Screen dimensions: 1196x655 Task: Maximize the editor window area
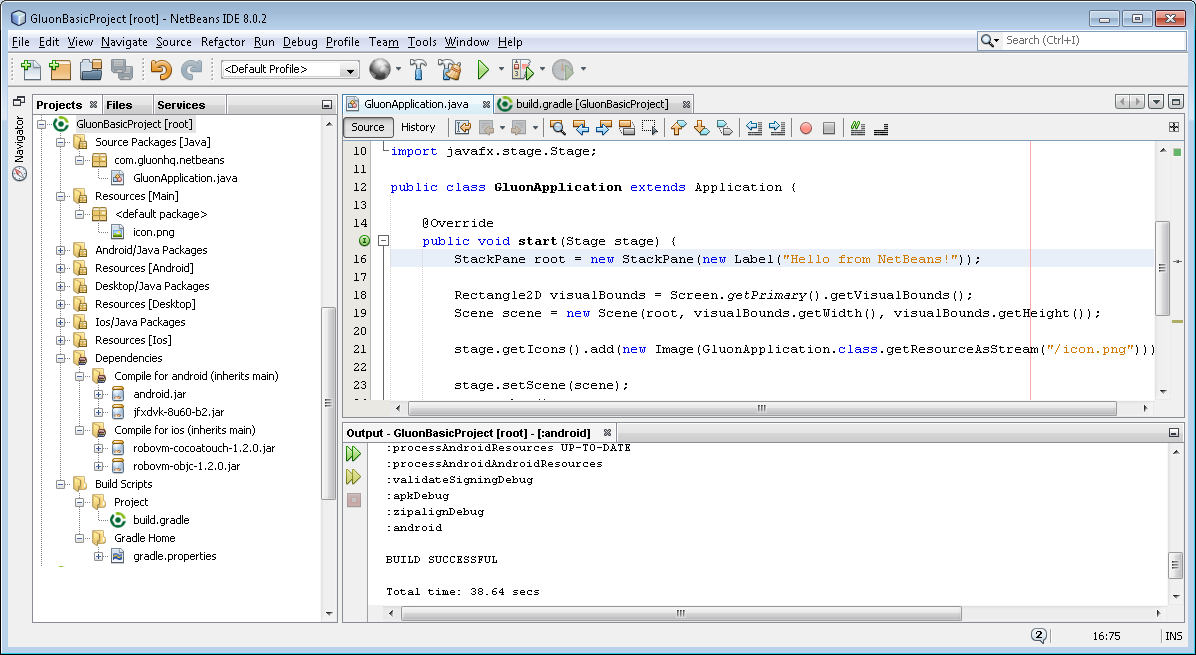pos(1175,101)
